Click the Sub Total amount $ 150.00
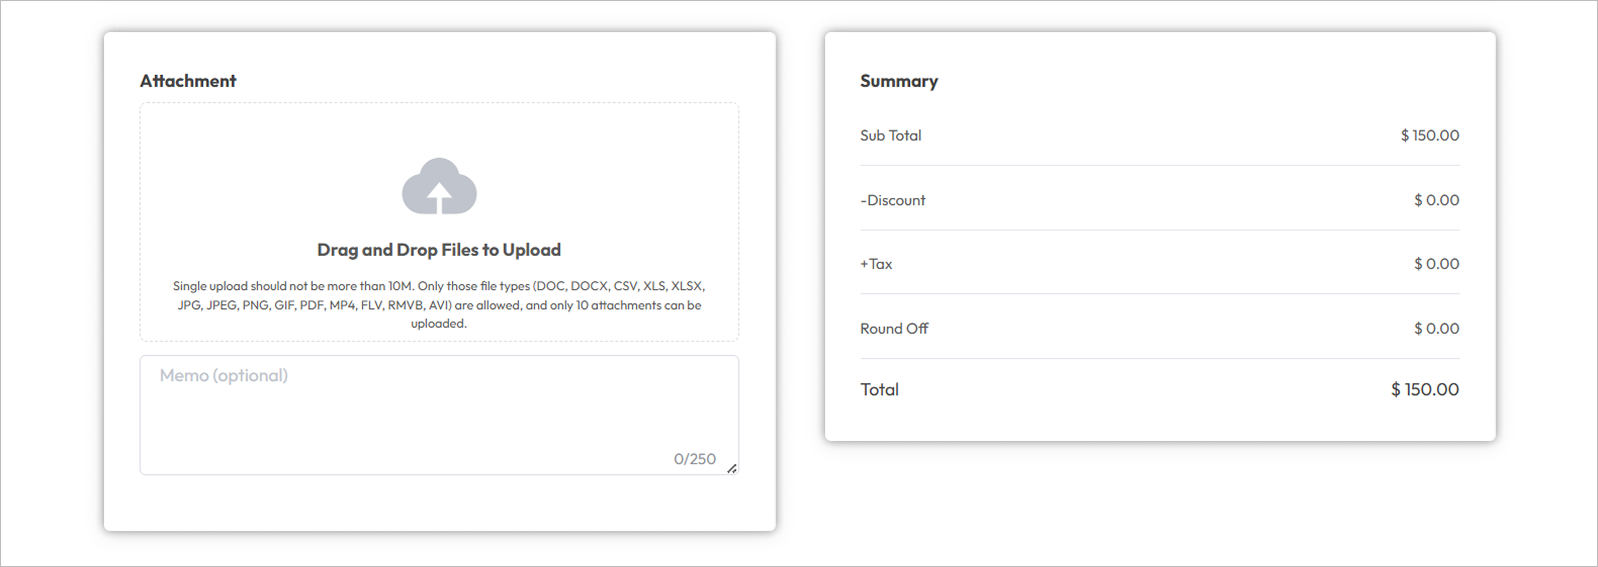This screenshot has height=567, width=1598. pos(1430,135)
